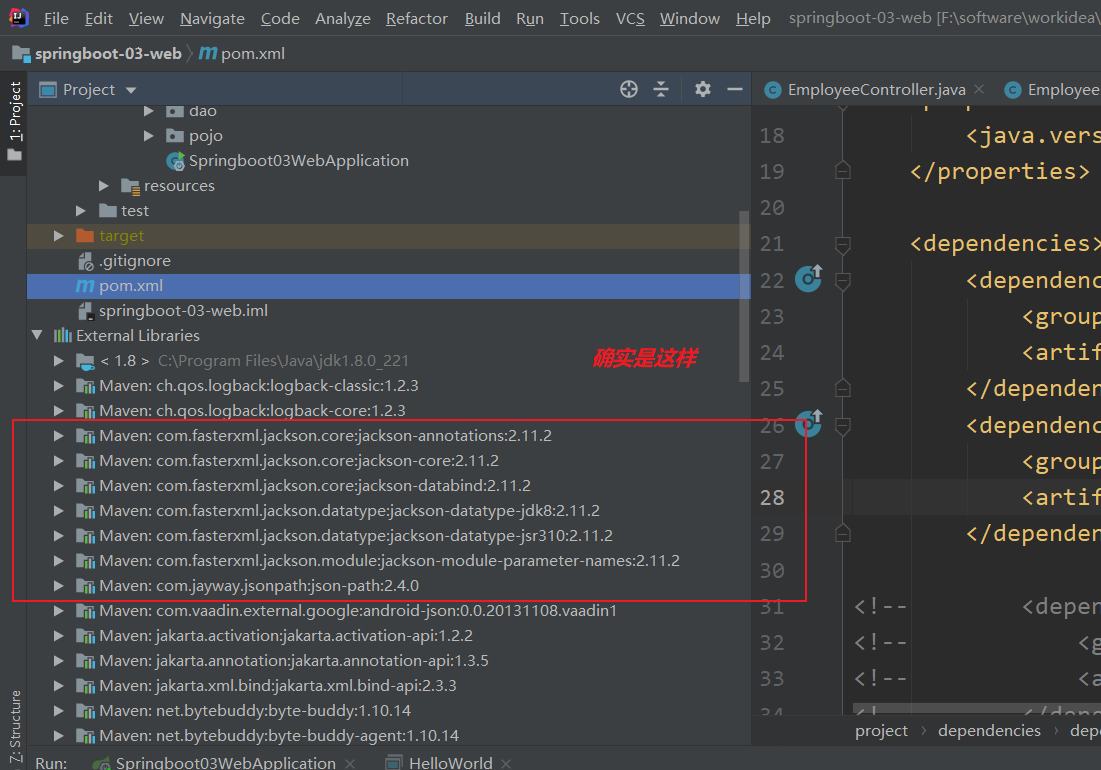Viewport: 1101px width, 770px height.
Task: Open the Project panel settings gear
Action: [702, 89]
